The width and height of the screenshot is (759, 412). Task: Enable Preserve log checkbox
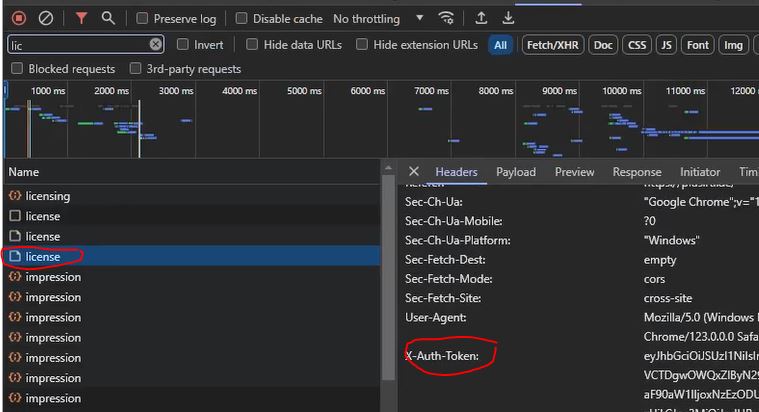[142, 18]
